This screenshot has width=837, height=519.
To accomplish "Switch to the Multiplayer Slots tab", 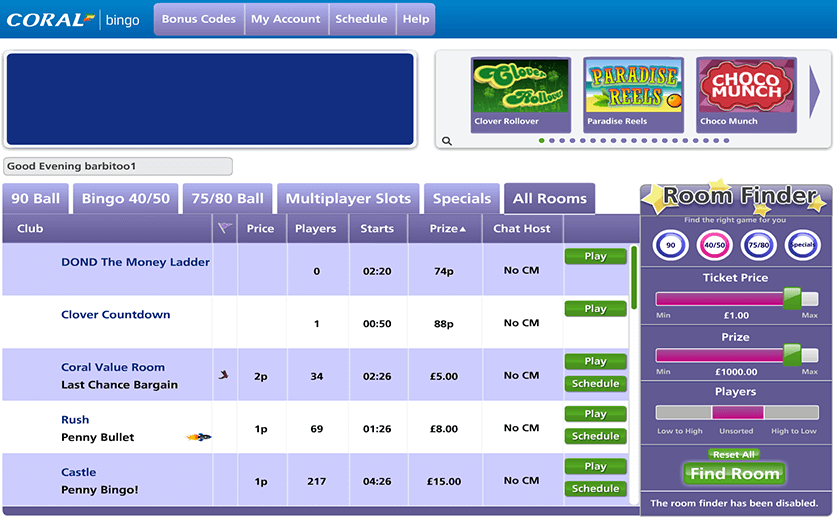I will coord(348,198).
